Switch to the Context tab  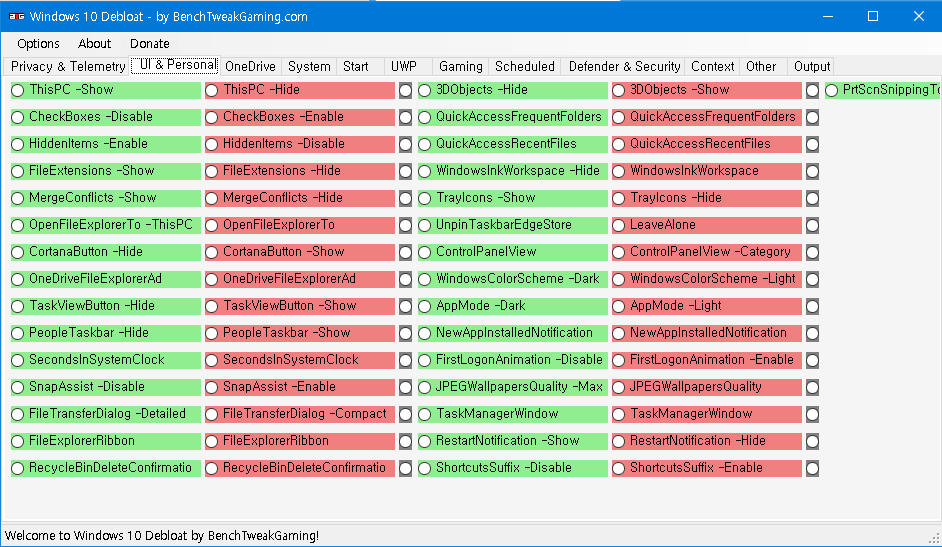click(x=712, y=66)
